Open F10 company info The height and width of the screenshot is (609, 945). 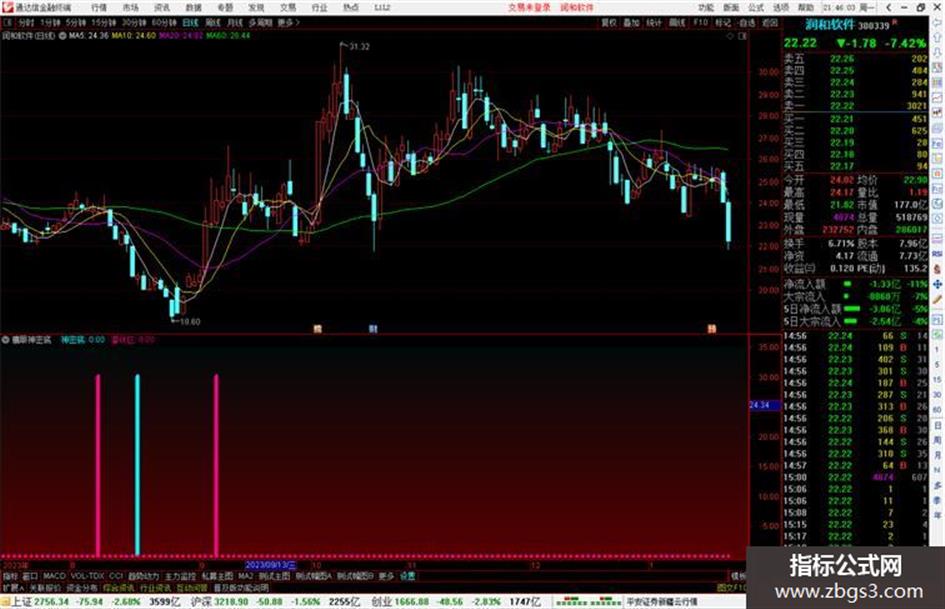coord(700,22)
